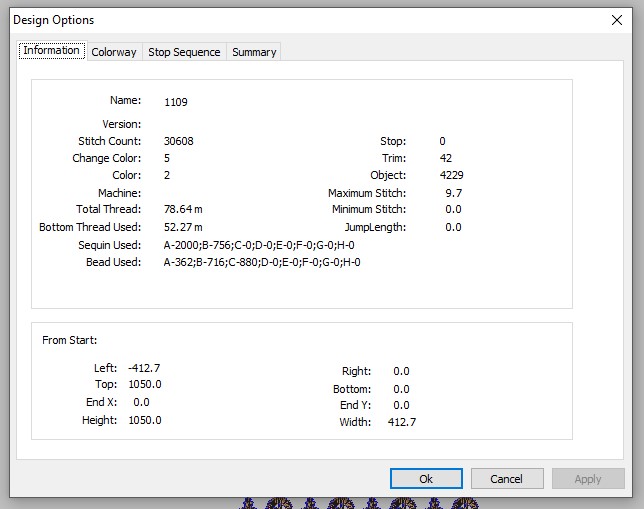Viewport: 644px width, 509px height.
Task: Click the End X value 0.0
Action: [141, 402]
